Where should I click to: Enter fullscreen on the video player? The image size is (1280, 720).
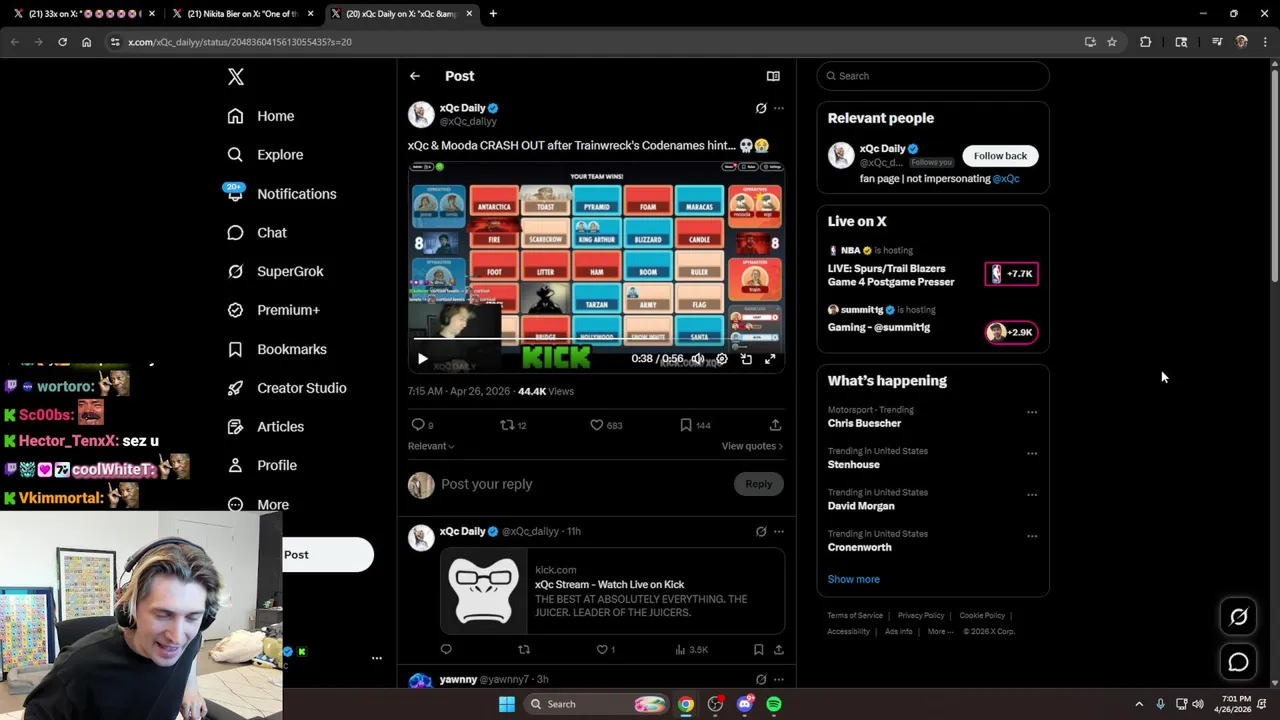770,359
